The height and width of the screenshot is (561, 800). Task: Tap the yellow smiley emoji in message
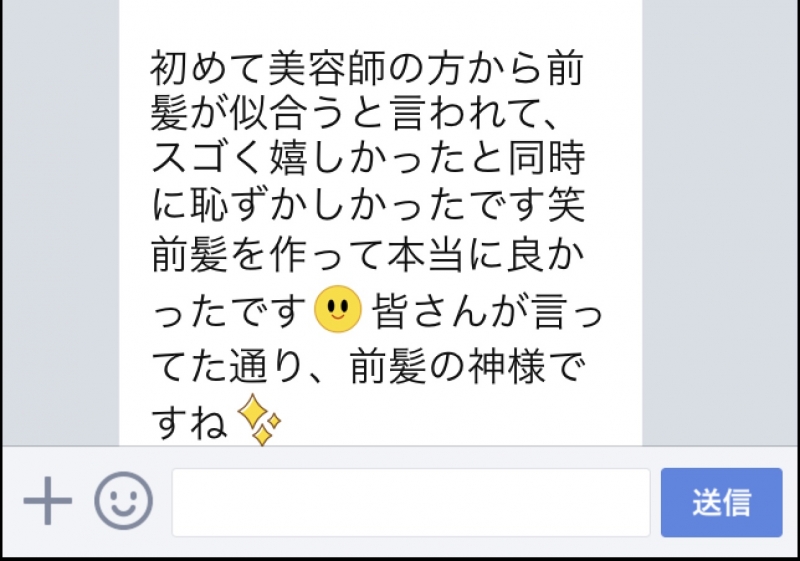pyautogui.click(x=338, y=309)
